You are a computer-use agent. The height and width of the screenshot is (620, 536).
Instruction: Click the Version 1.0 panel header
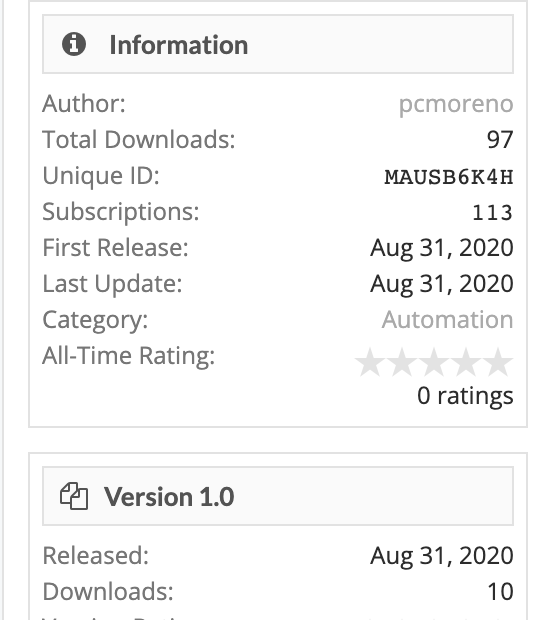click(x=278, y=496)
